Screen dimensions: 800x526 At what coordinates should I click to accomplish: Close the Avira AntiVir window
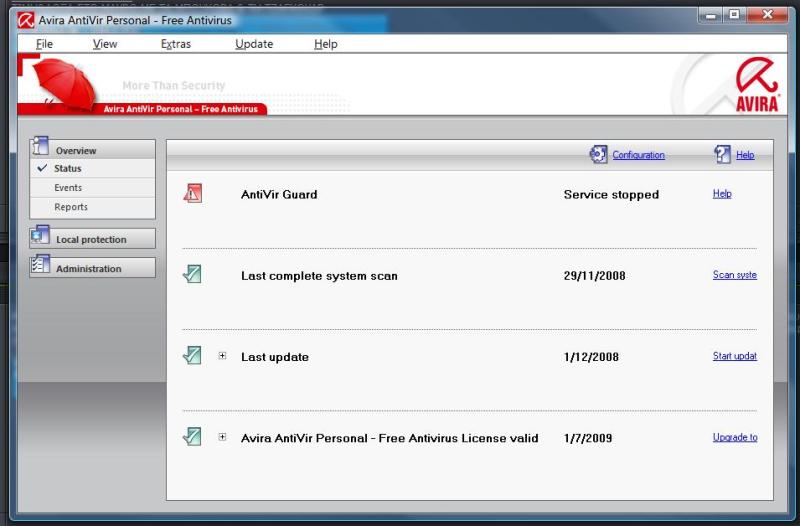click(767, 15)
